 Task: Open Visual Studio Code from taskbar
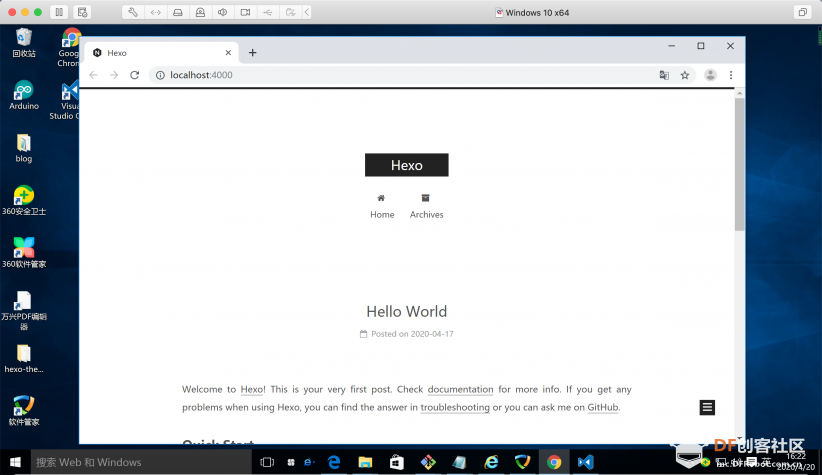click(586, 462)
